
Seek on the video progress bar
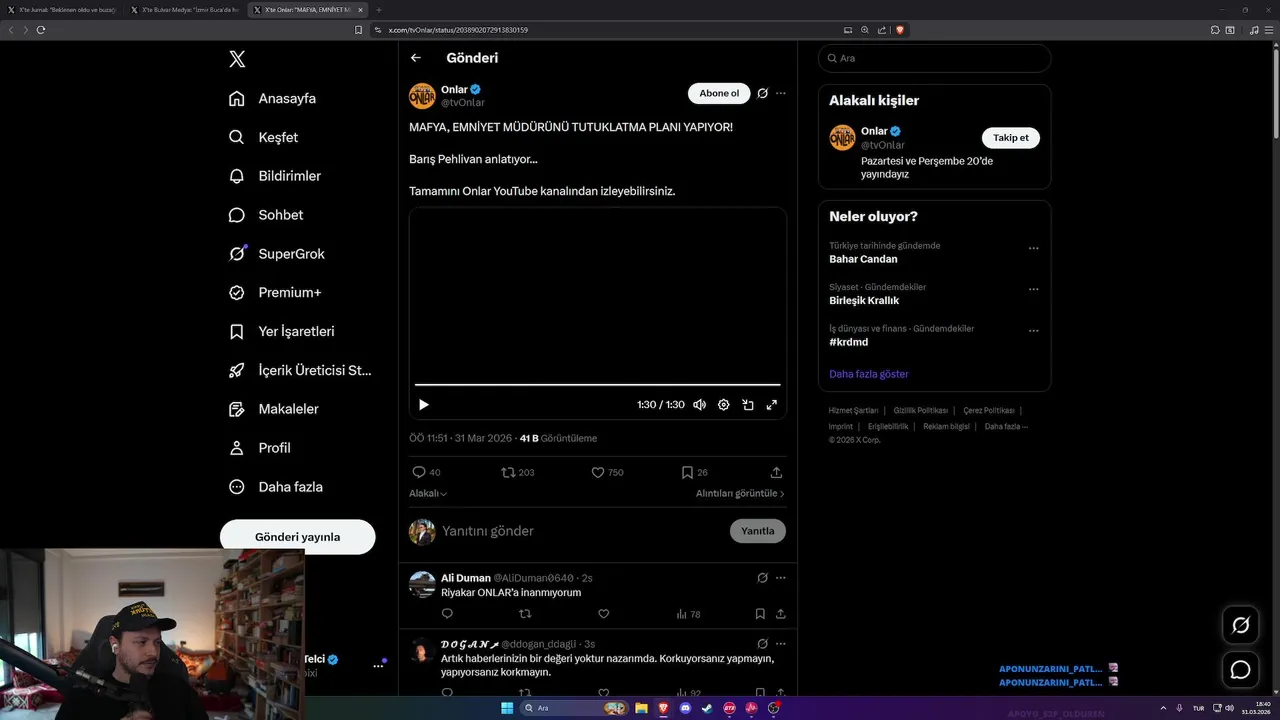pos(597,384)
